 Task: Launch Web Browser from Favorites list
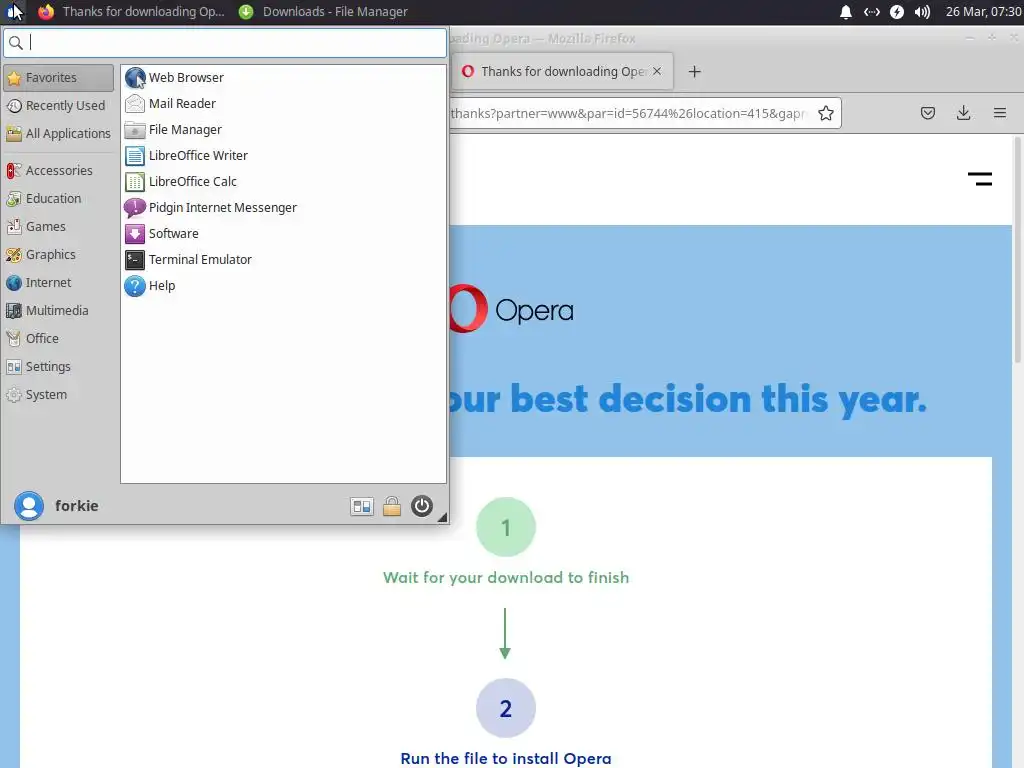coord(283,78)
